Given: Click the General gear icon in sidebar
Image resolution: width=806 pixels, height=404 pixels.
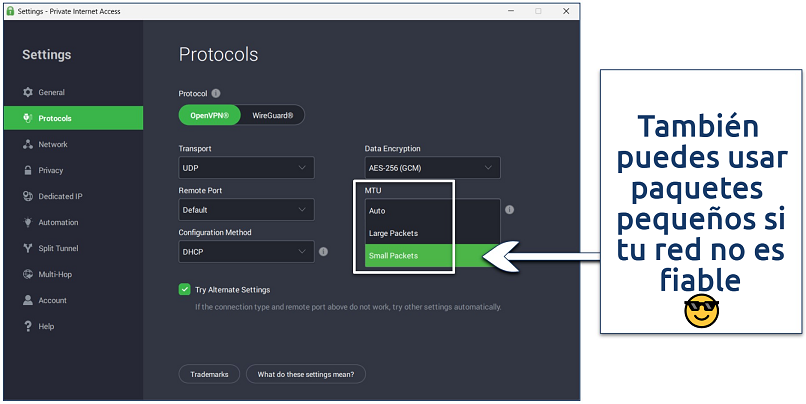Looking at the screenshot, I should click(x=28, y=93).
